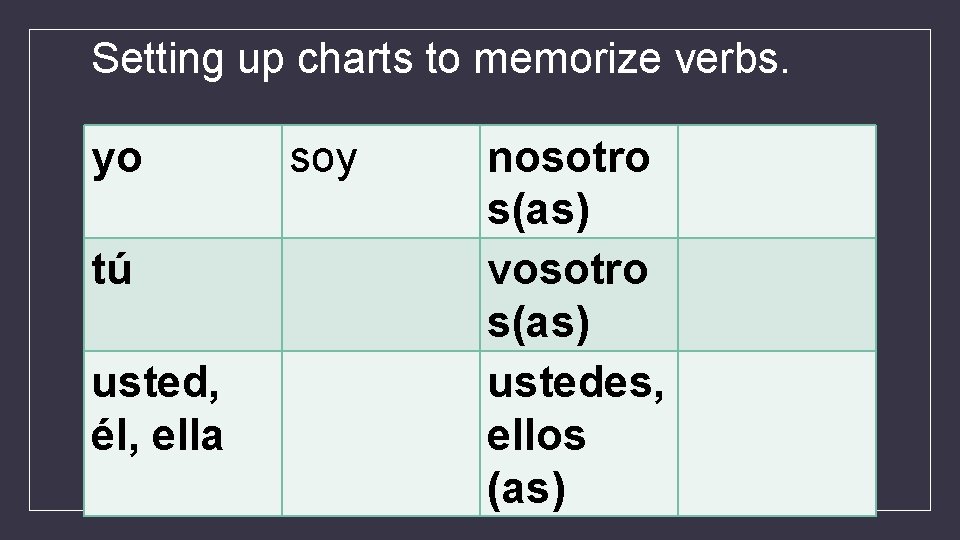This screenshot has width=960, height=540.
Task: Click the word 'ellos' in the table
Action: click(536, 436)
